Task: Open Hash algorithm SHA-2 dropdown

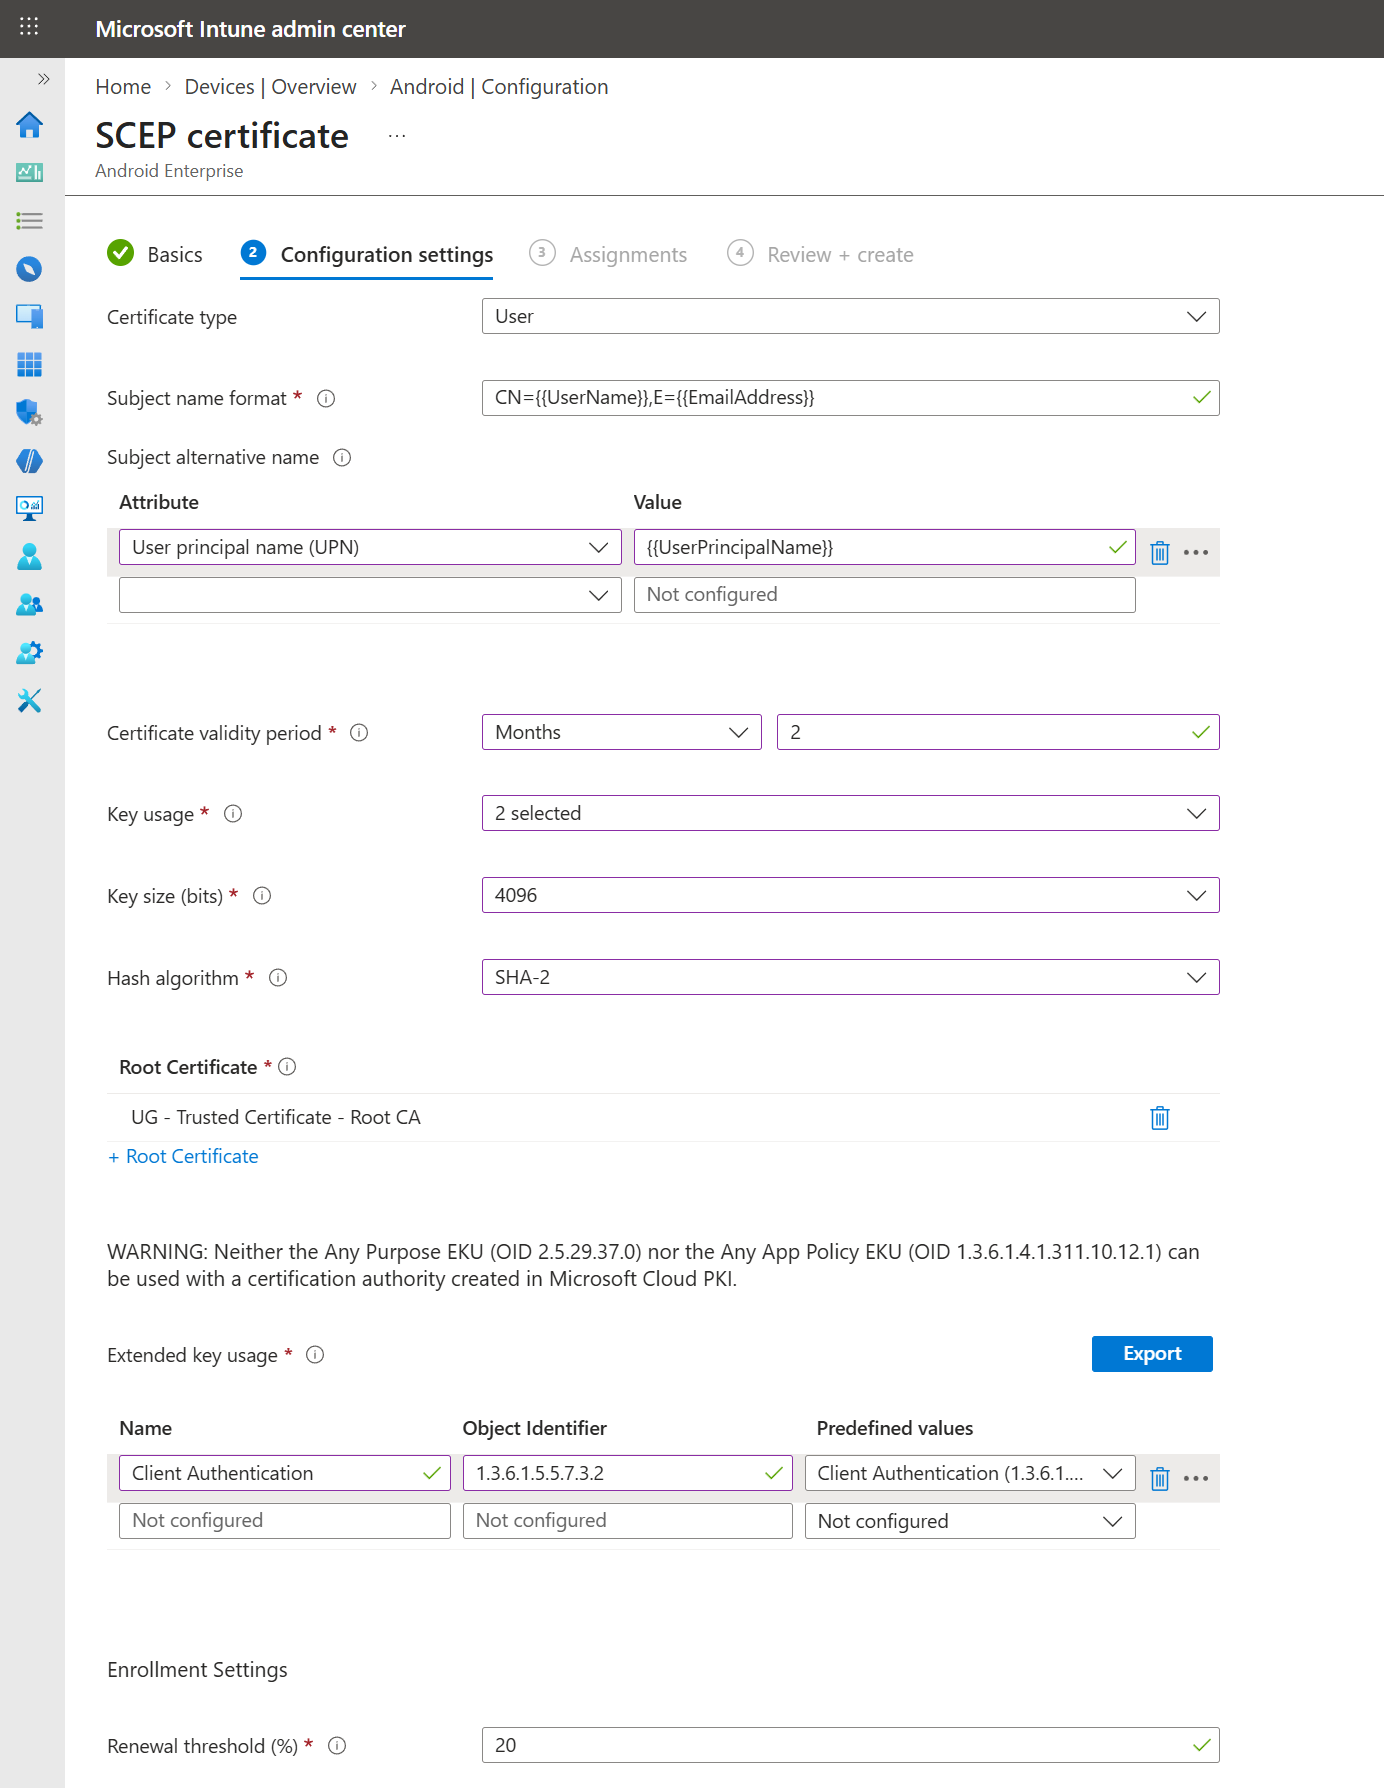Action: click(850, 977)
